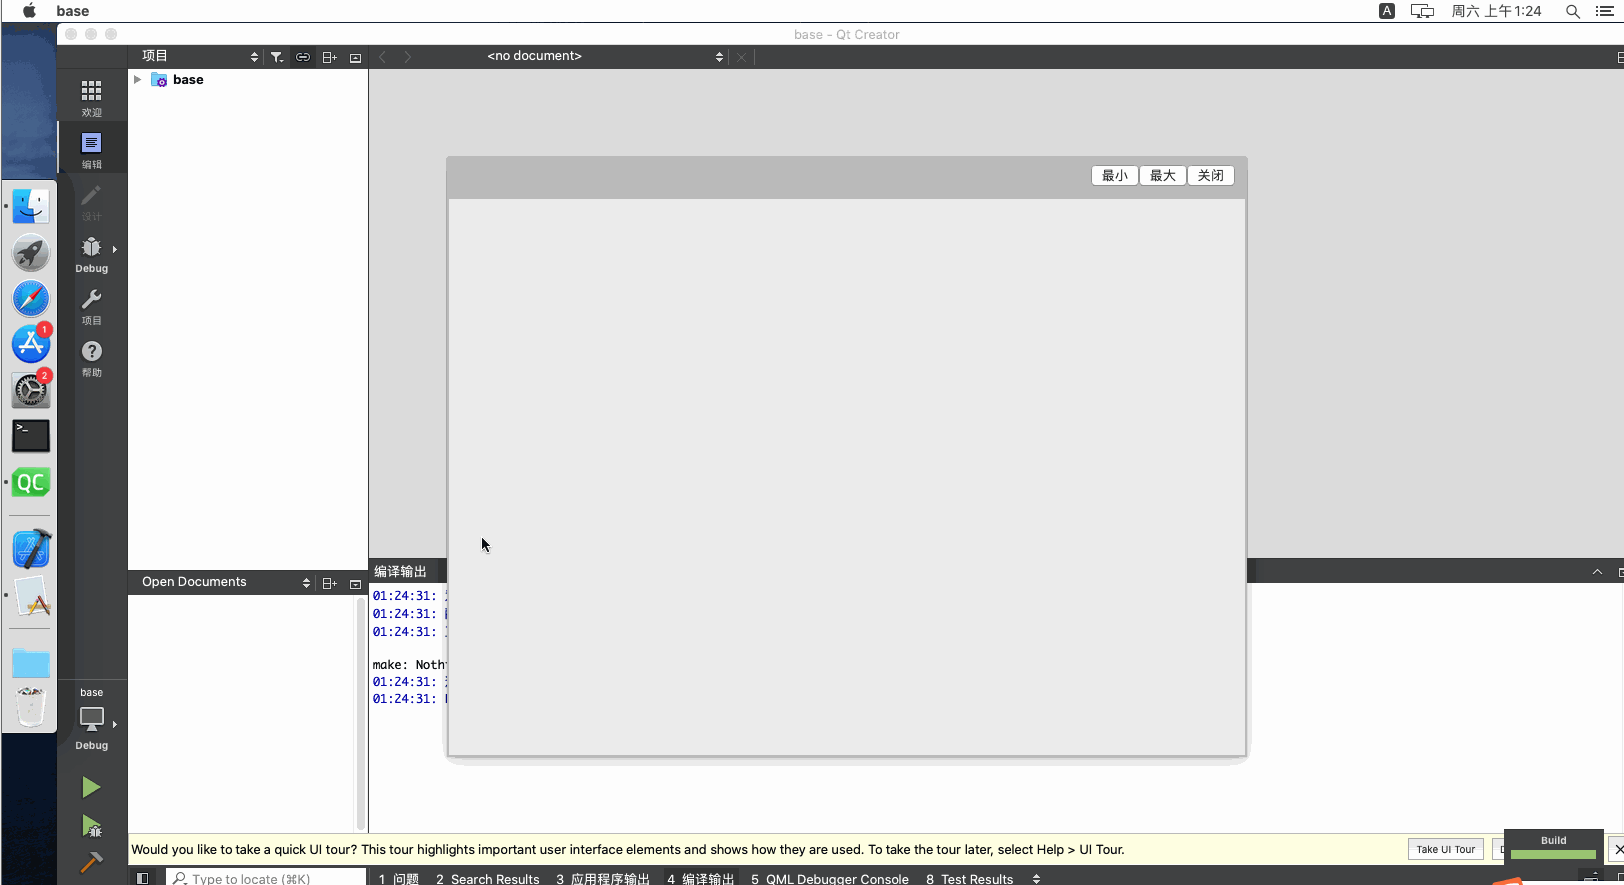The height and width of the screenshot is (885, 1624).
Task: Open the base Debug kit selector
Action: 91,720
